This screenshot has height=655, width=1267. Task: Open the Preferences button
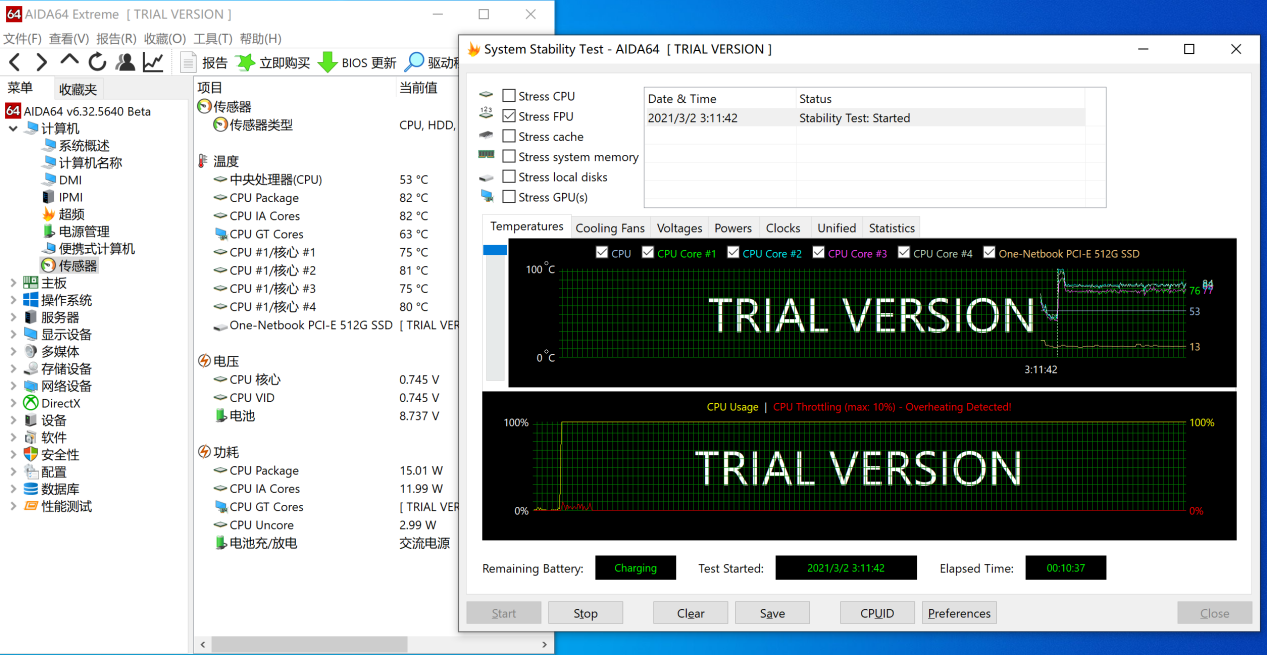[x=959, y=613]
